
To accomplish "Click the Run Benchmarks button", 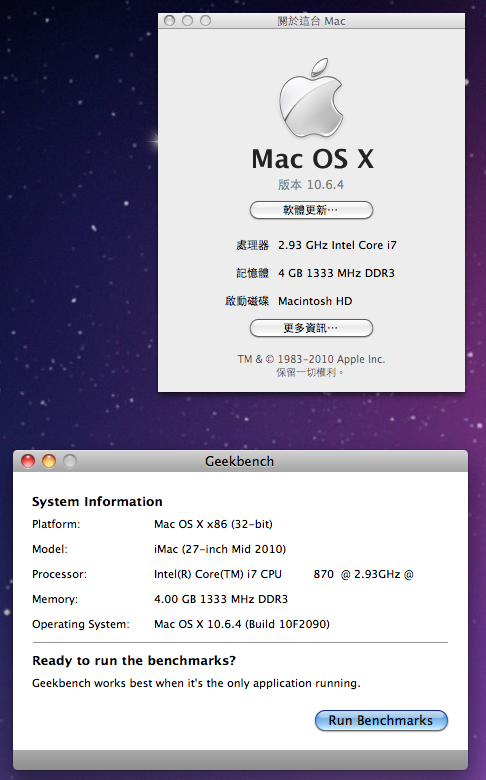I will tap(381, 720).
